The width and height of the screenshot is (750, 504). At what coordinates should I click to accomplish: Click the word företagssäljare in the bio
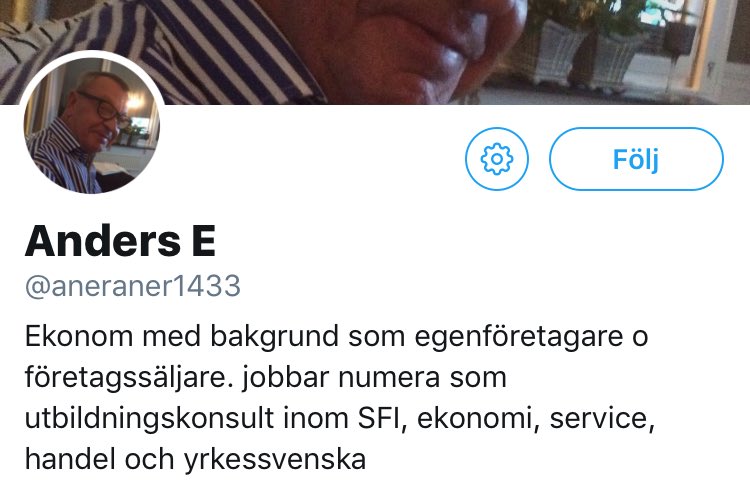click(x=130, y=378)
